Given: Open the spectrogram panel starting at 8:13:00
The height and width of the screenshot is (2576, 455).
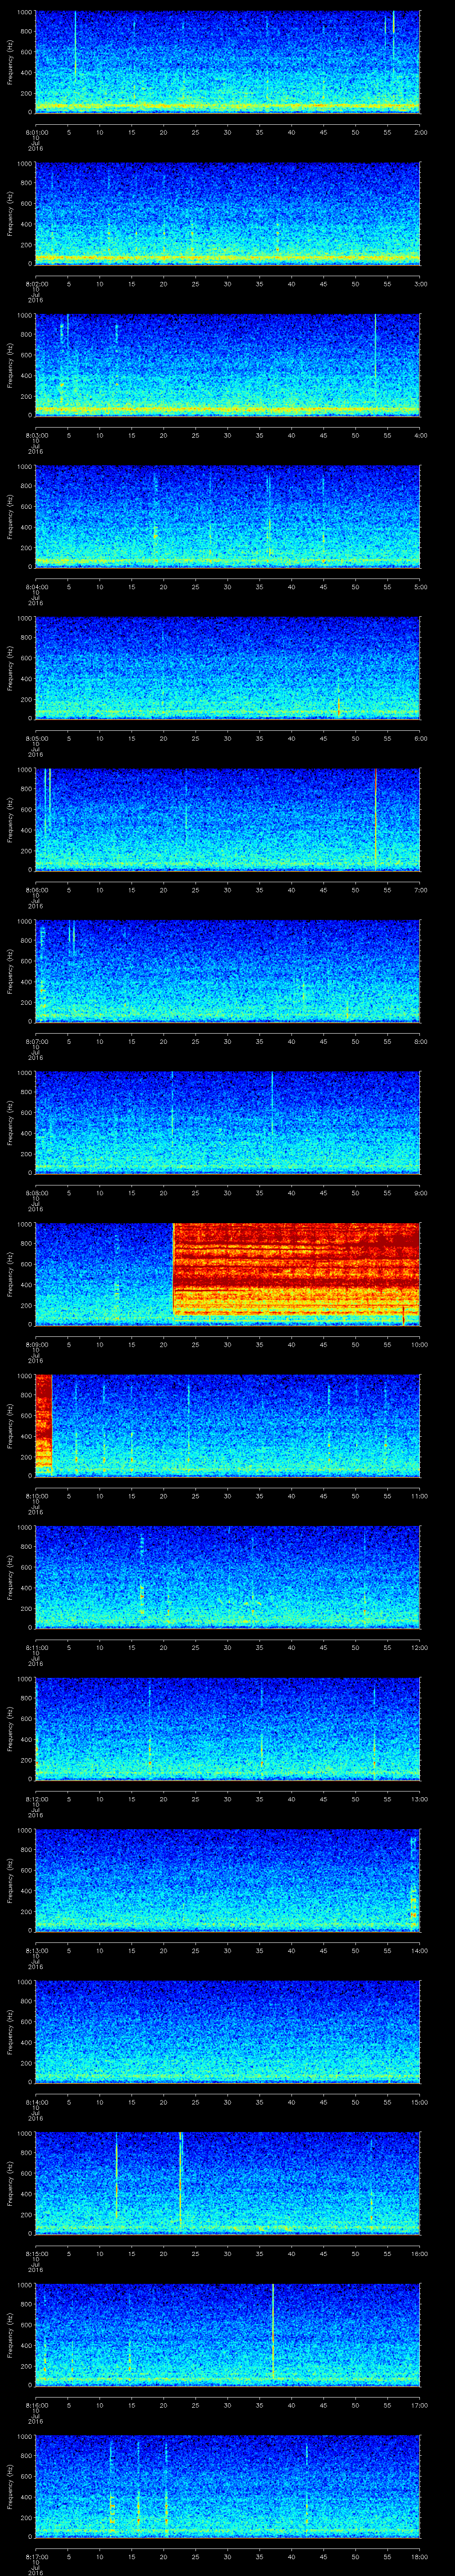Looking at the screenshot, I should coord(228,1880).
